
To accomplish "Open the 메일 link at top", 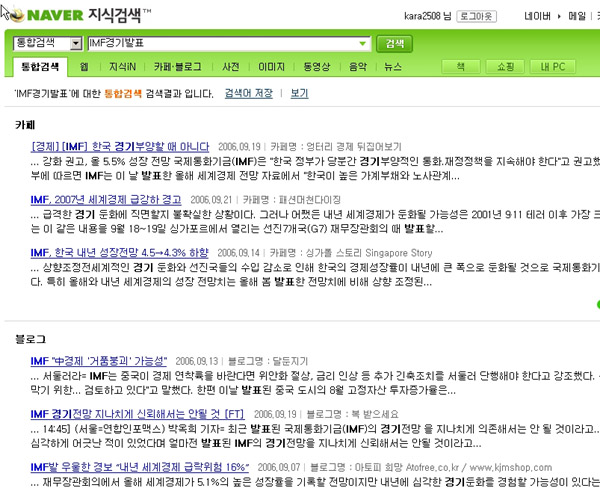I will [577, 16].
